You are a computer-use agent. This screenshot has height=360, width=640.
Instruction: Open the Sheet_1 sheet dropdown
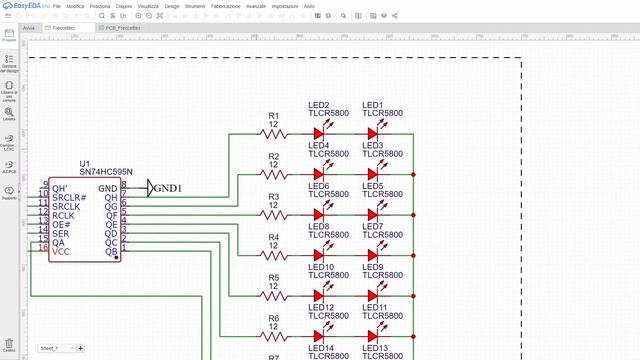(57, 348)
